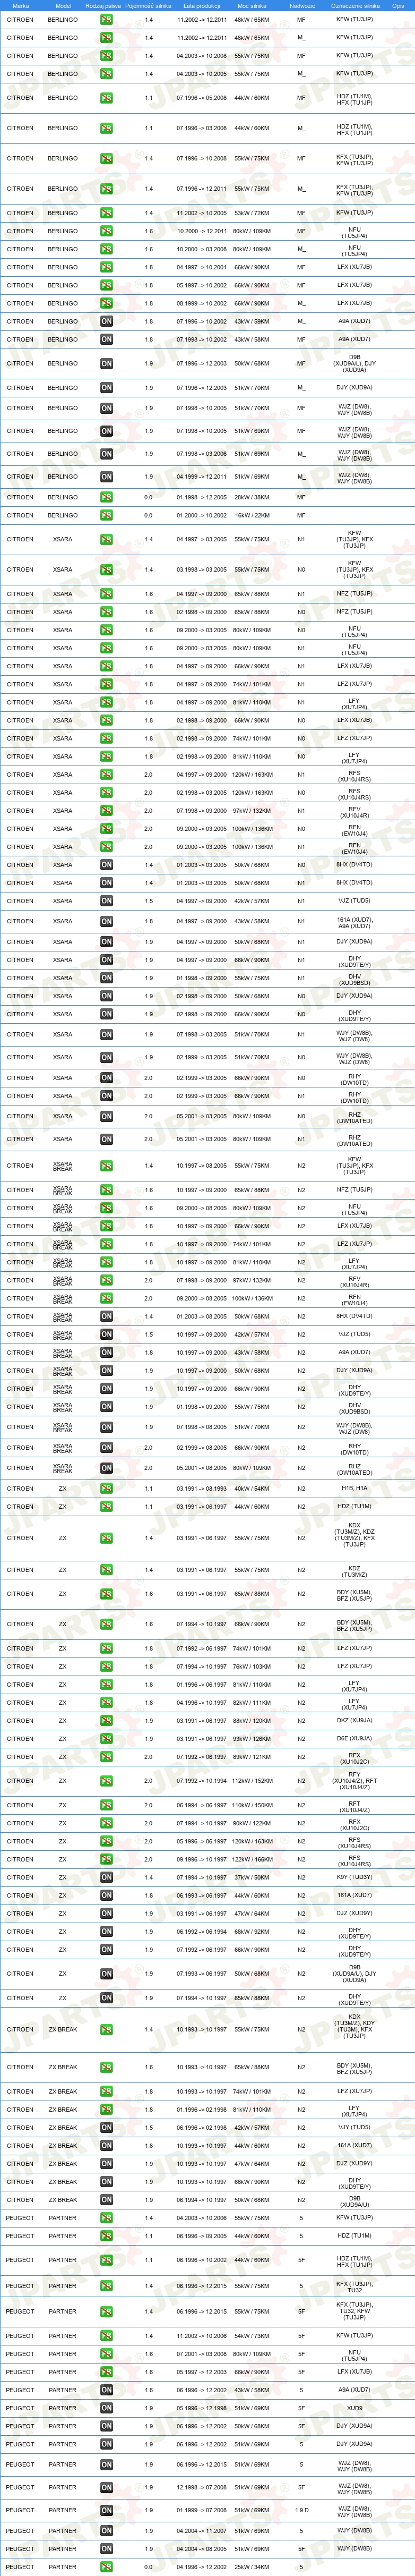Screen dimensions: 415x2576
Task: Click petrol icon in Berlingo 04.1997 -> 10.2001 row
Action: coord(106,267)
